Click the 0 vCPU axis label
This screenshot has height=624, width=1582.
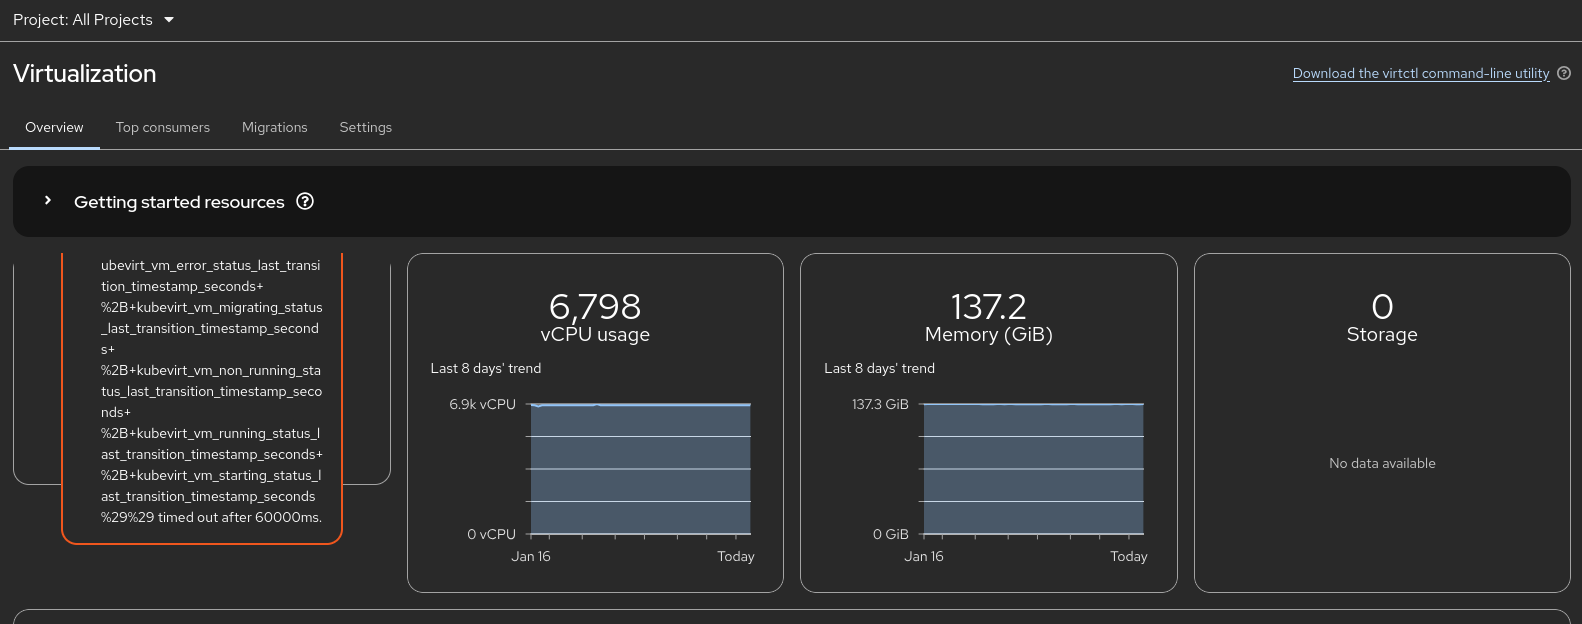pos(492,534)
